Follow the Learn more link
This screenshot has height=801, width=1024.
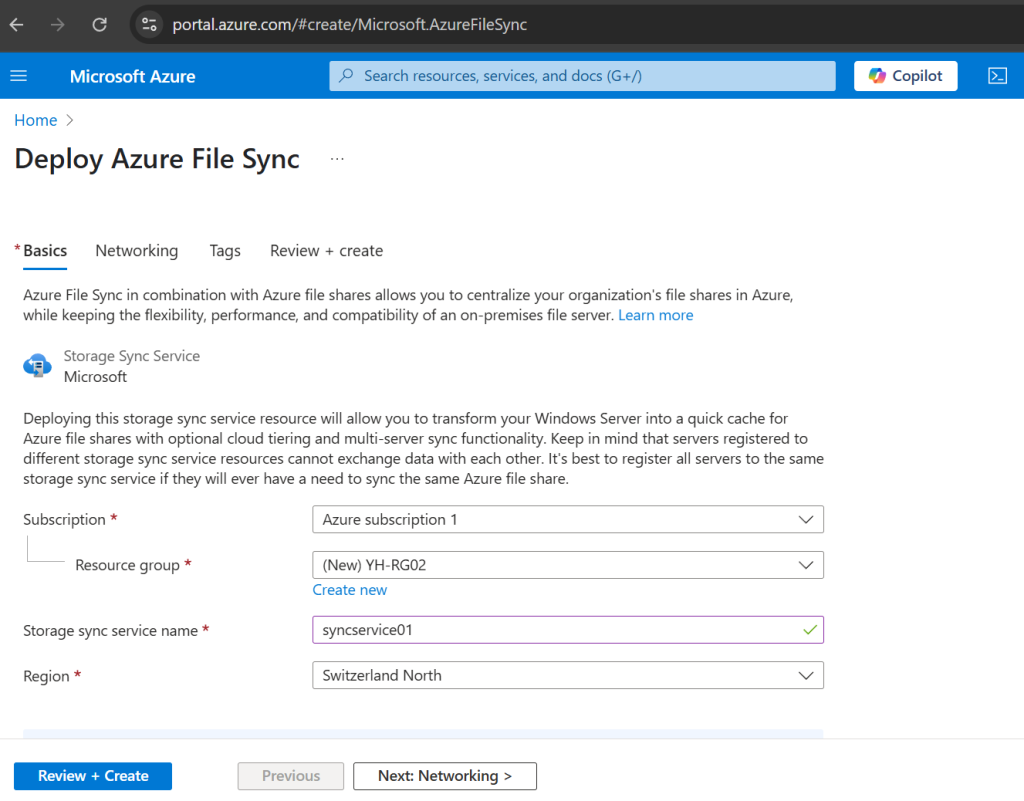[x=656, y=315]
